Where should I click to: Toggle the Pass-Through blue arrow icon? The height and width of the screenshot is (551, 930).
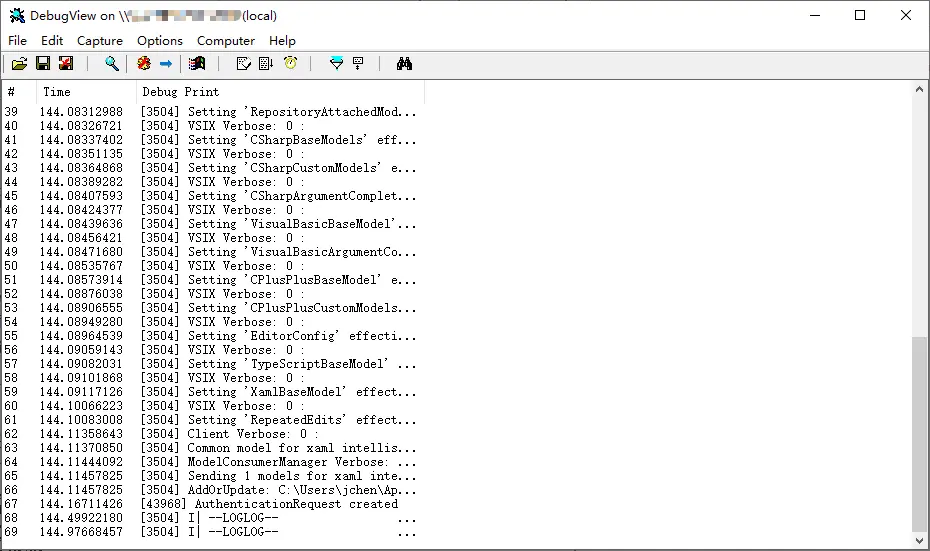point(166,63)
